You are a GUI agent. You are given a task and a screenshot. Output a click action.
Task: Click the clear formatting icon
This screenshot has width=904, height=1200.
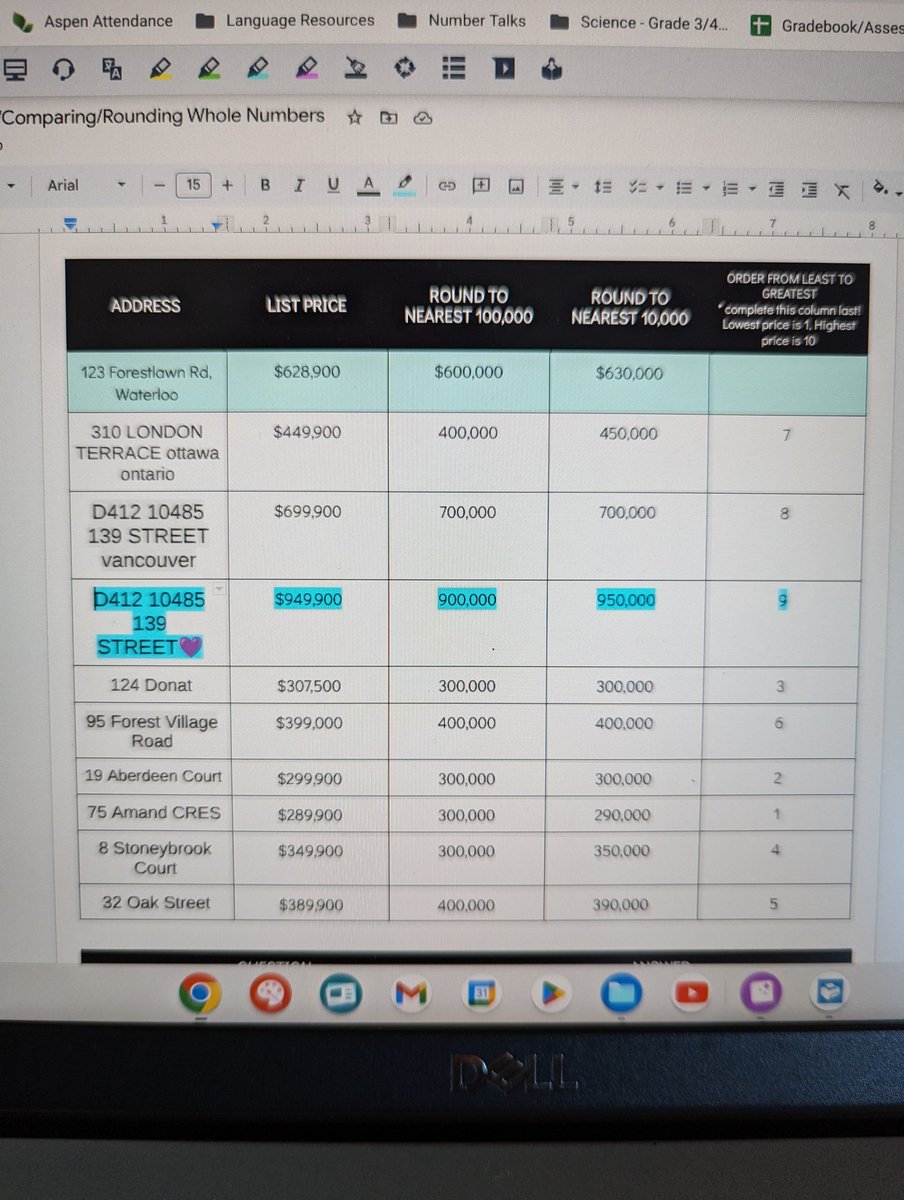(843, 189)
